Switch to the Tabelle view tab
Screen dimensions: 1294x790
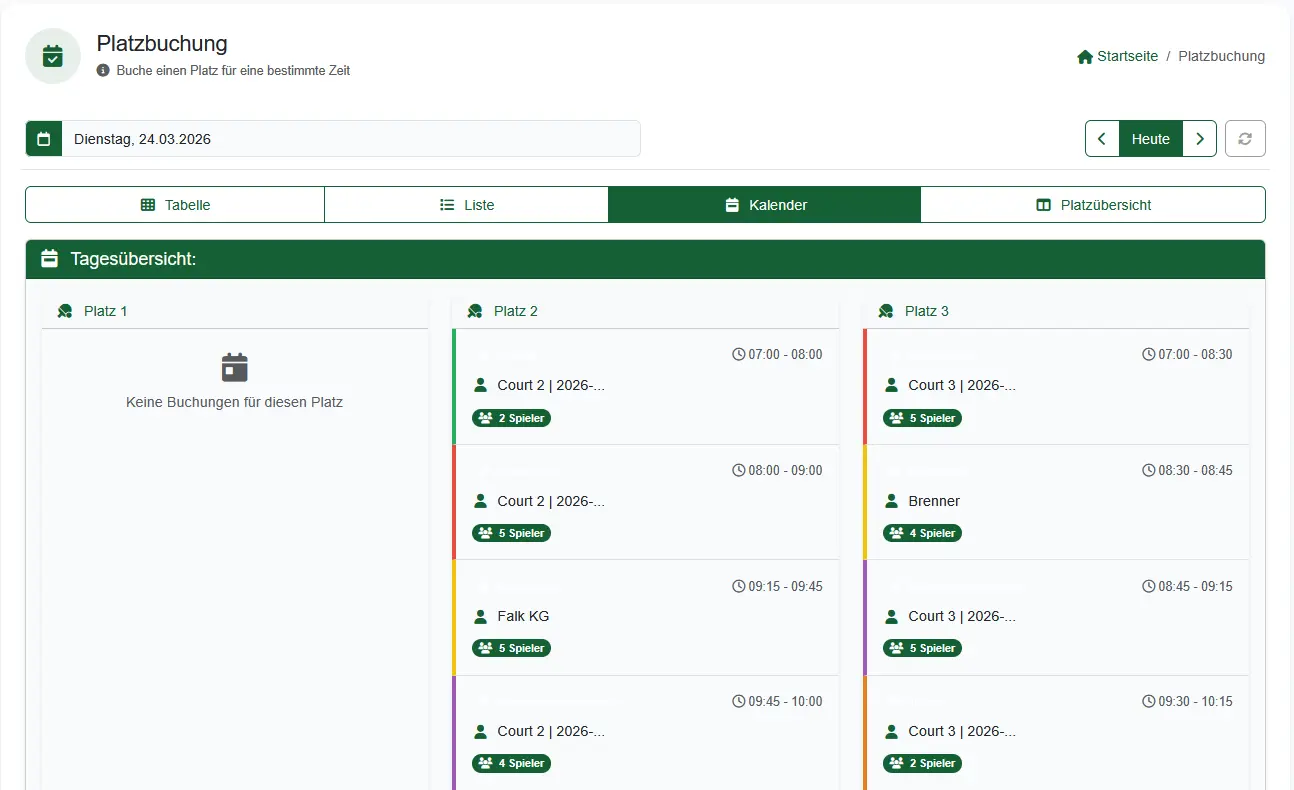coord(175,205)
